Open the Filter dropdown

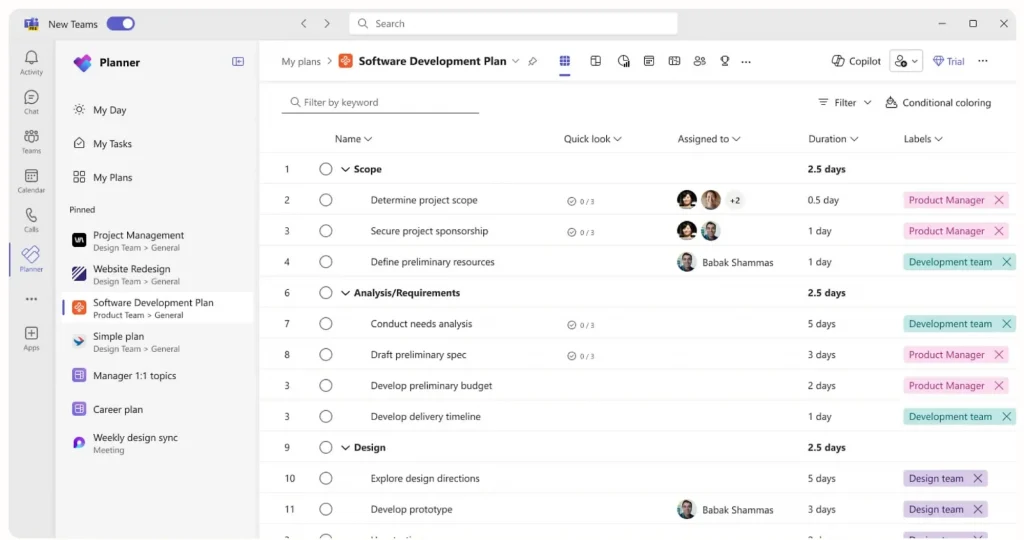[845, 102]
